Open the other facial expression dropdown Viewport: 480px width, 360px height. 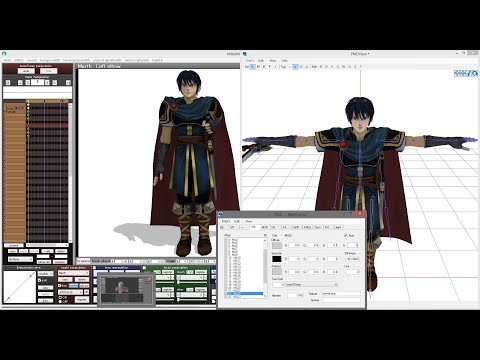[192, 295]
